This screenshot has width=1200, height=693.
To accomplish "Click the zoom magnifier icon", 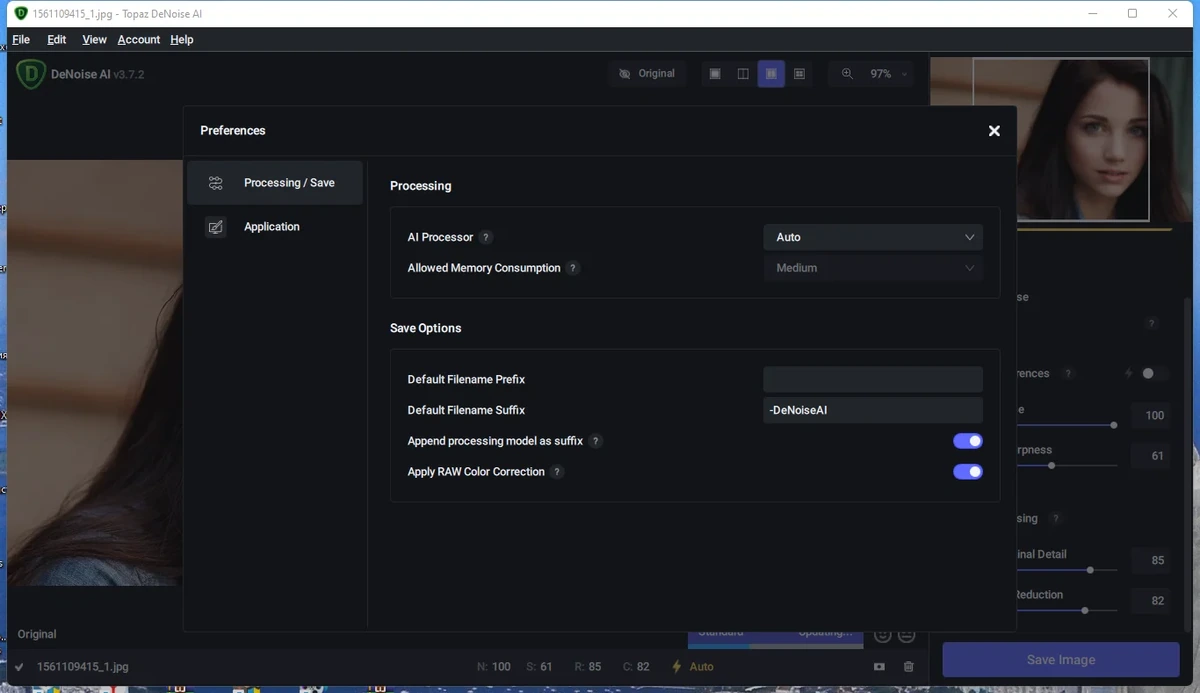I will [x=847, y=74].
